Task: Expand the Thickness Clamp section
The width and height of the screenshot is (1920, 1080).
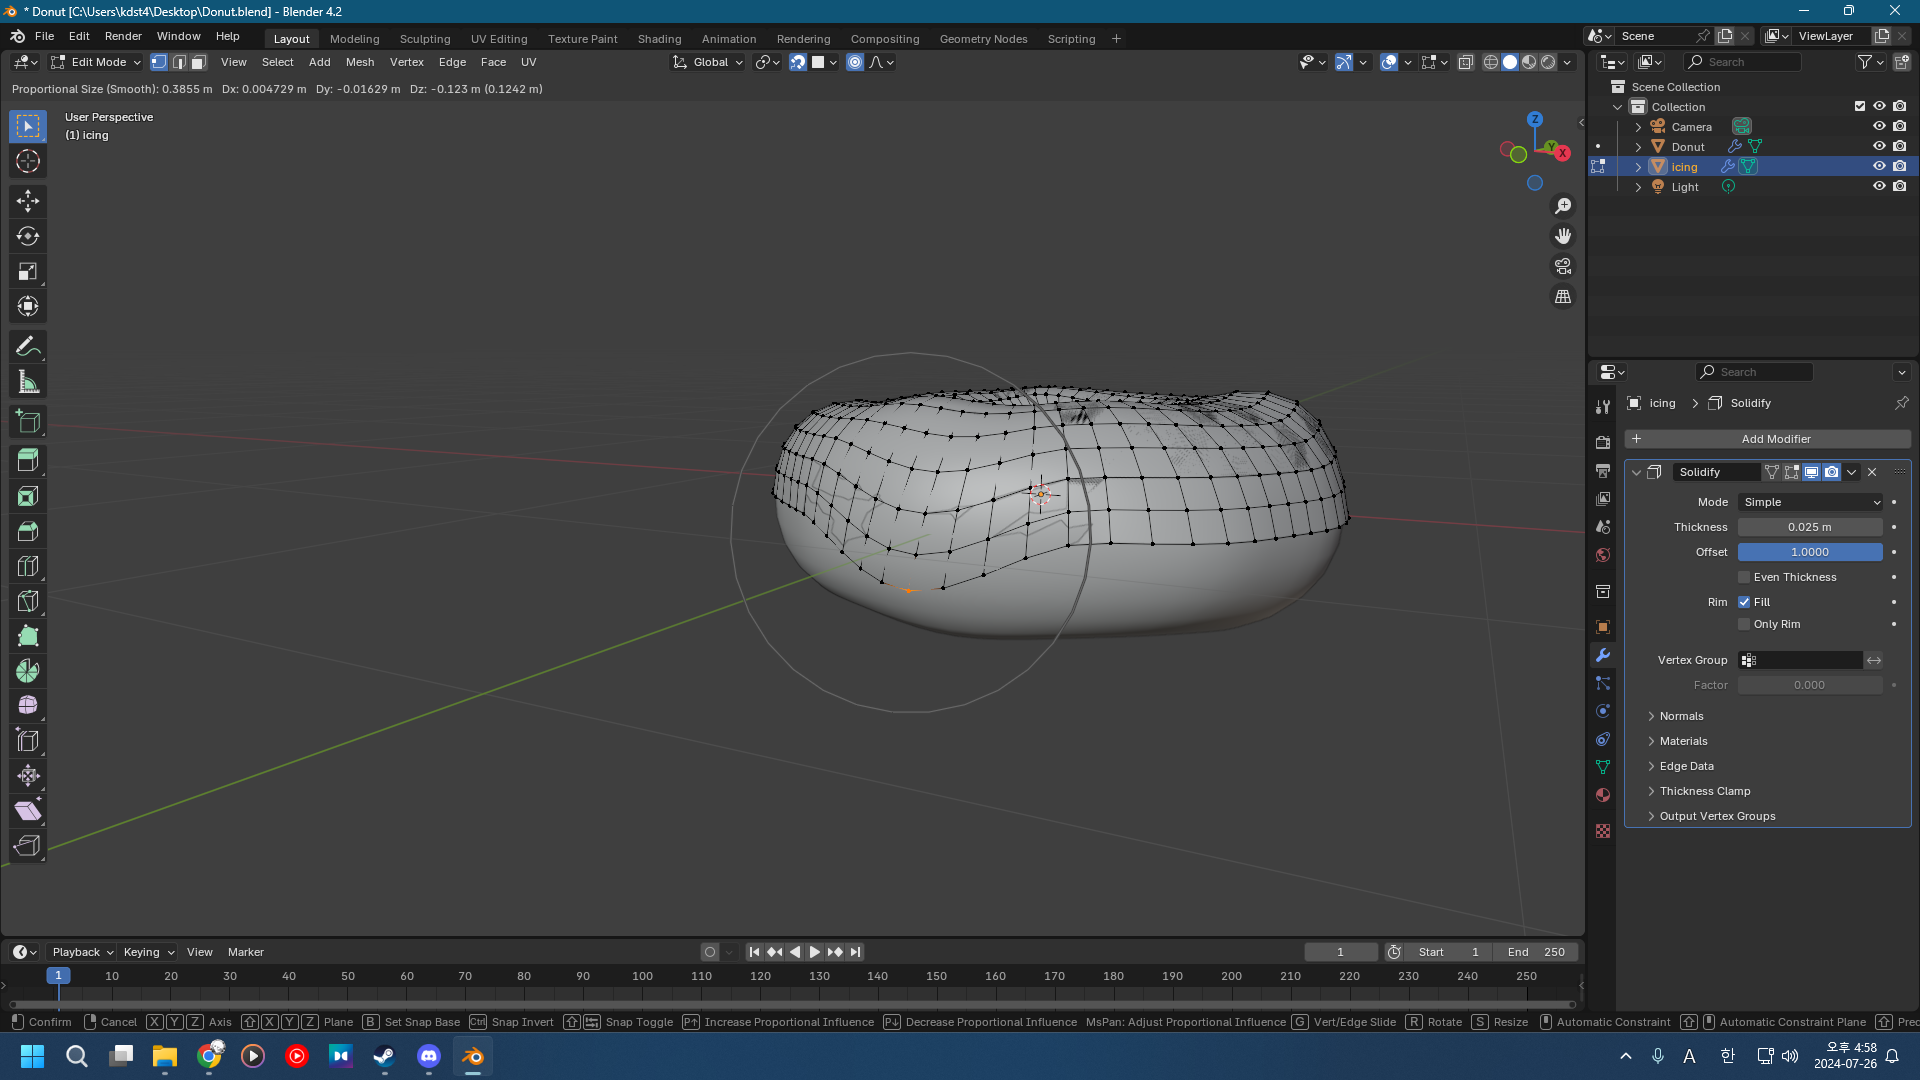Action: point(1704,791)
